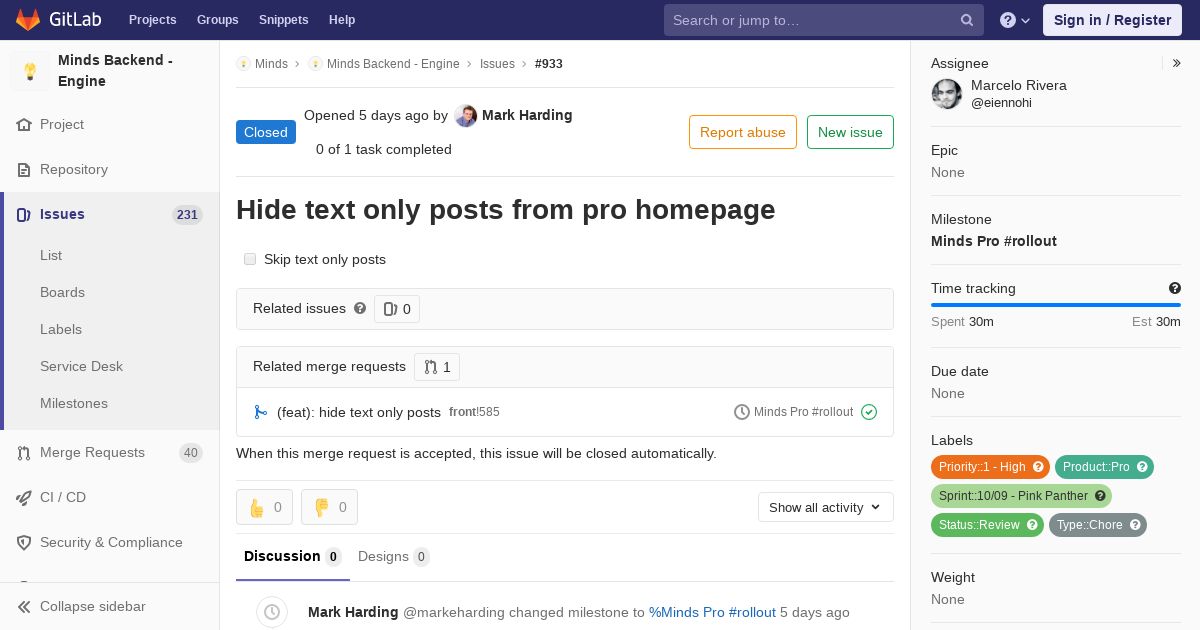Click the help icon on Product::Pro label

point(1142,467)
